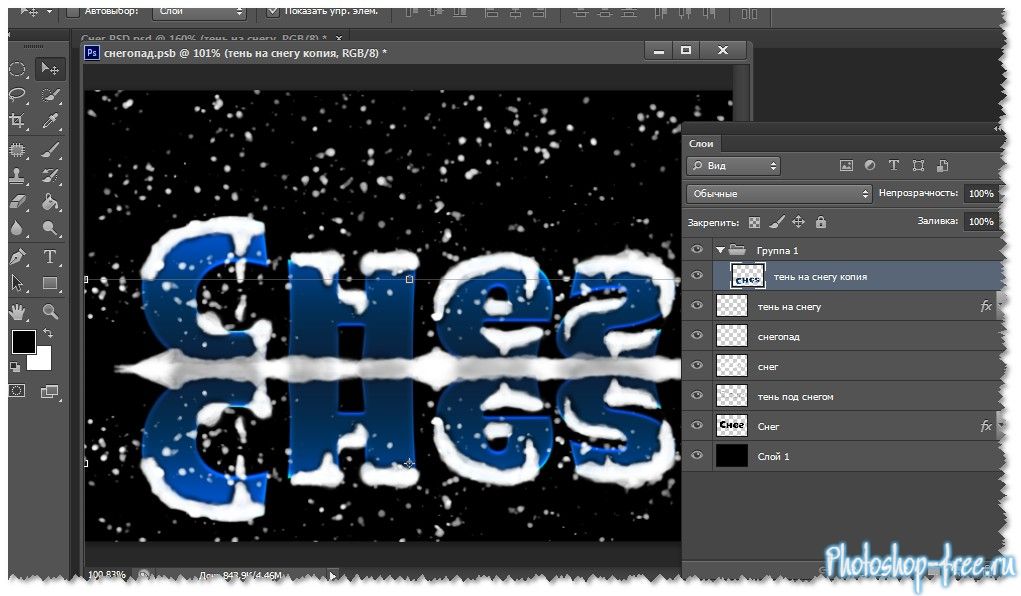Select the тень под снегом layer

click(795, 397)
